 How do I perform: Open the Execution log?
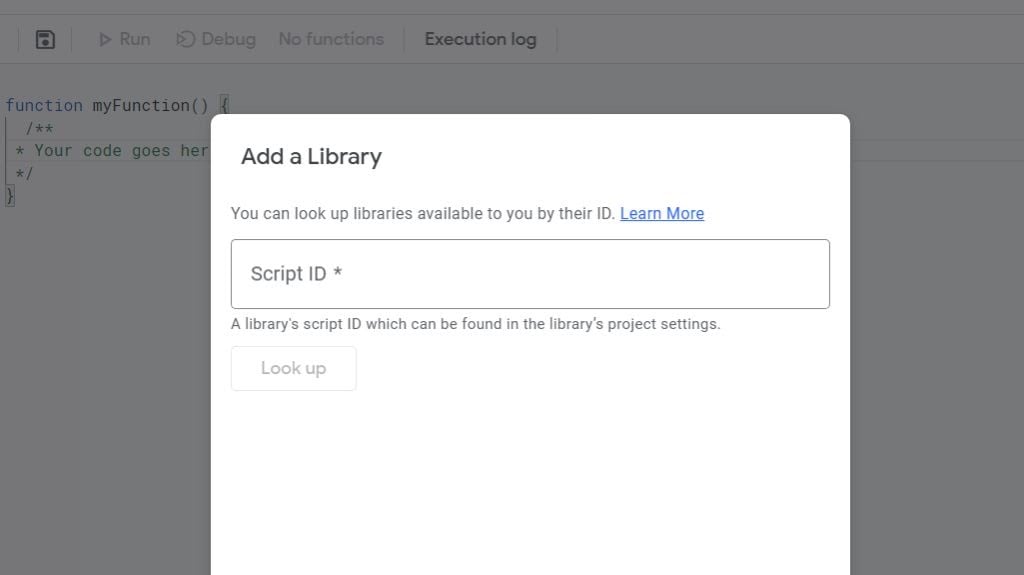[x=480, y=39]
